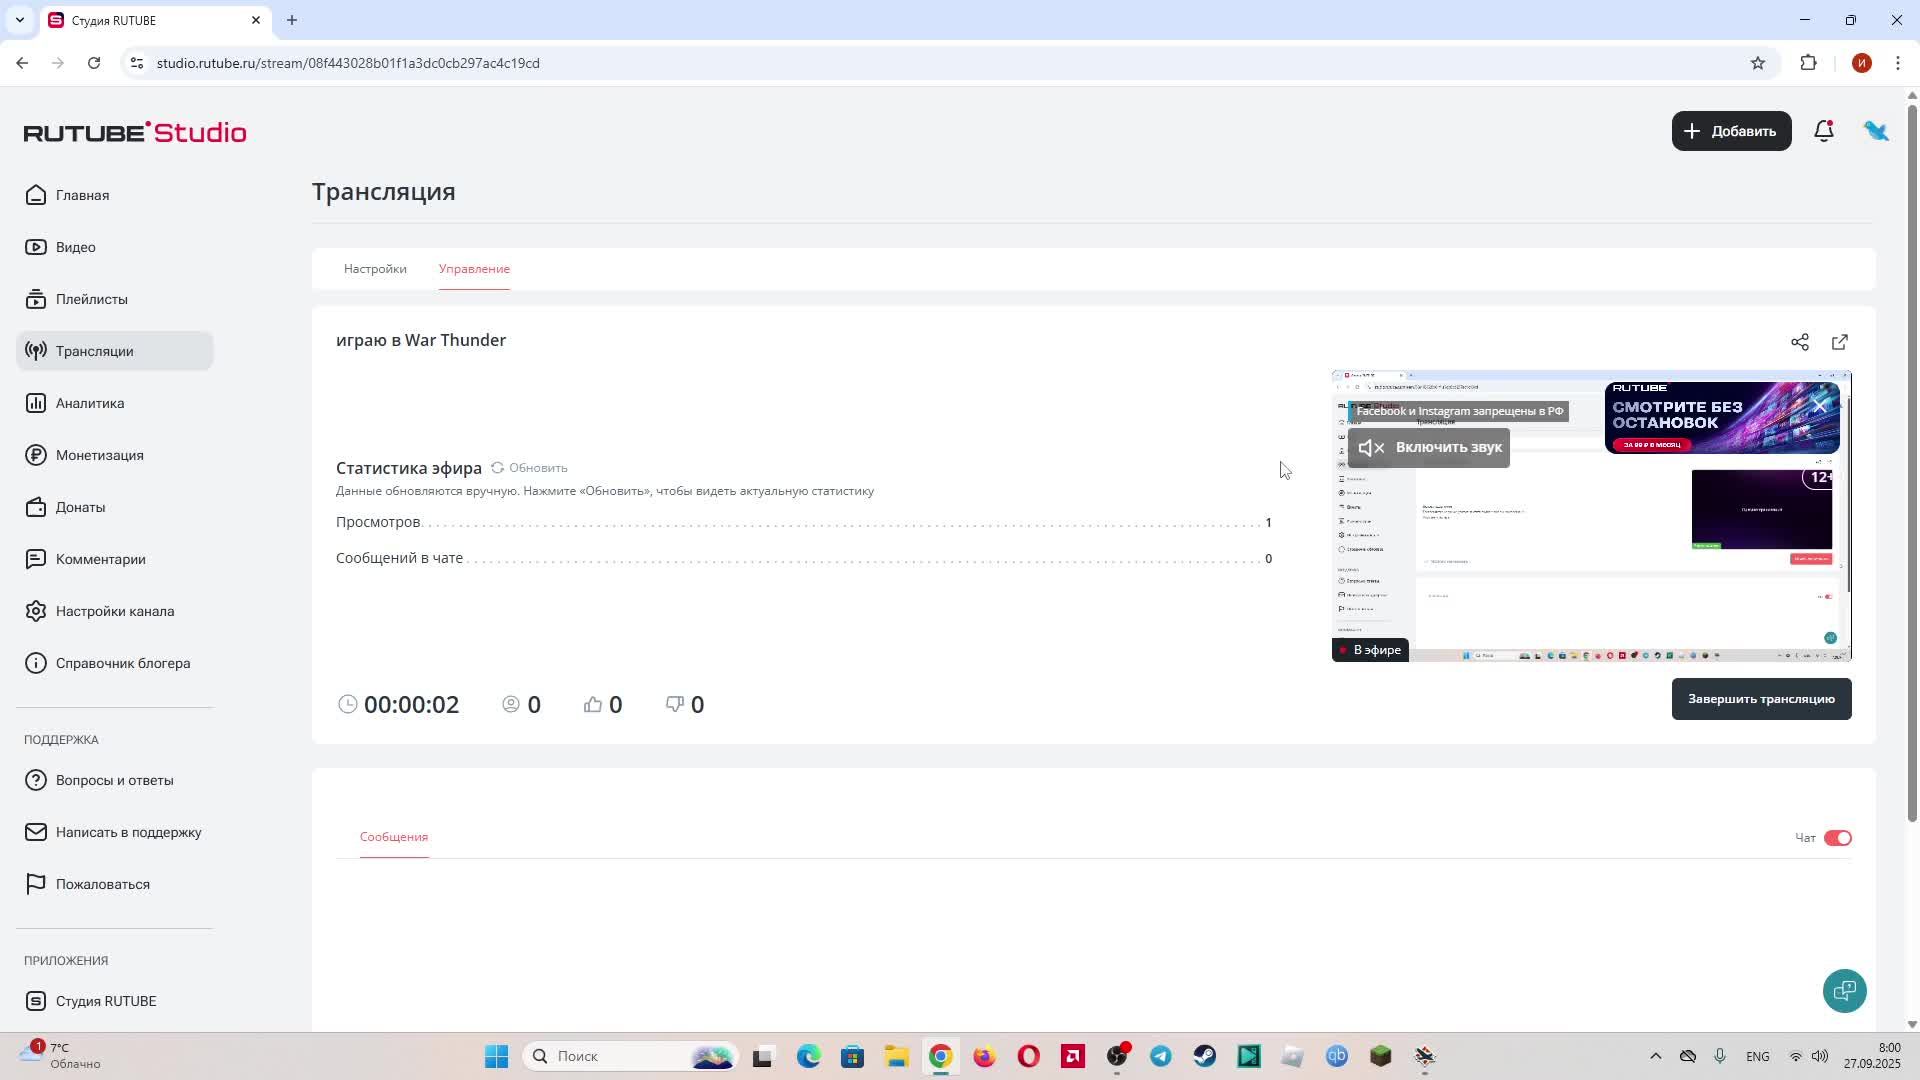This screenshot has height=1080, width=1920.
Task: Toggle the Чат switch off
Action: pyautogui.click(x=1837, y=838)
